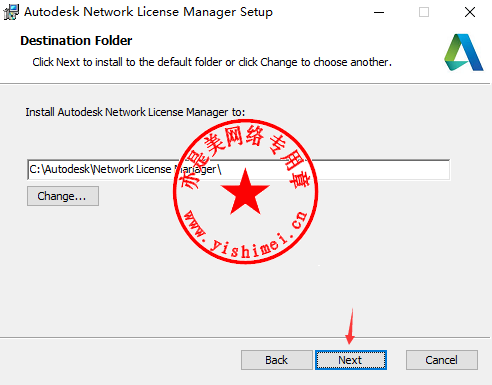Click the red arrow above Next
This screenshot has width=492, height=385.
(x=350, y=326)
